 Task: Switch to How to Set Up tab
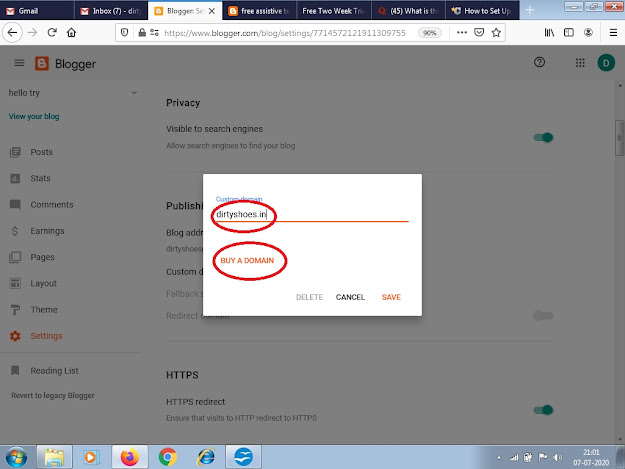pyautogui.click(x=482, y=11)
